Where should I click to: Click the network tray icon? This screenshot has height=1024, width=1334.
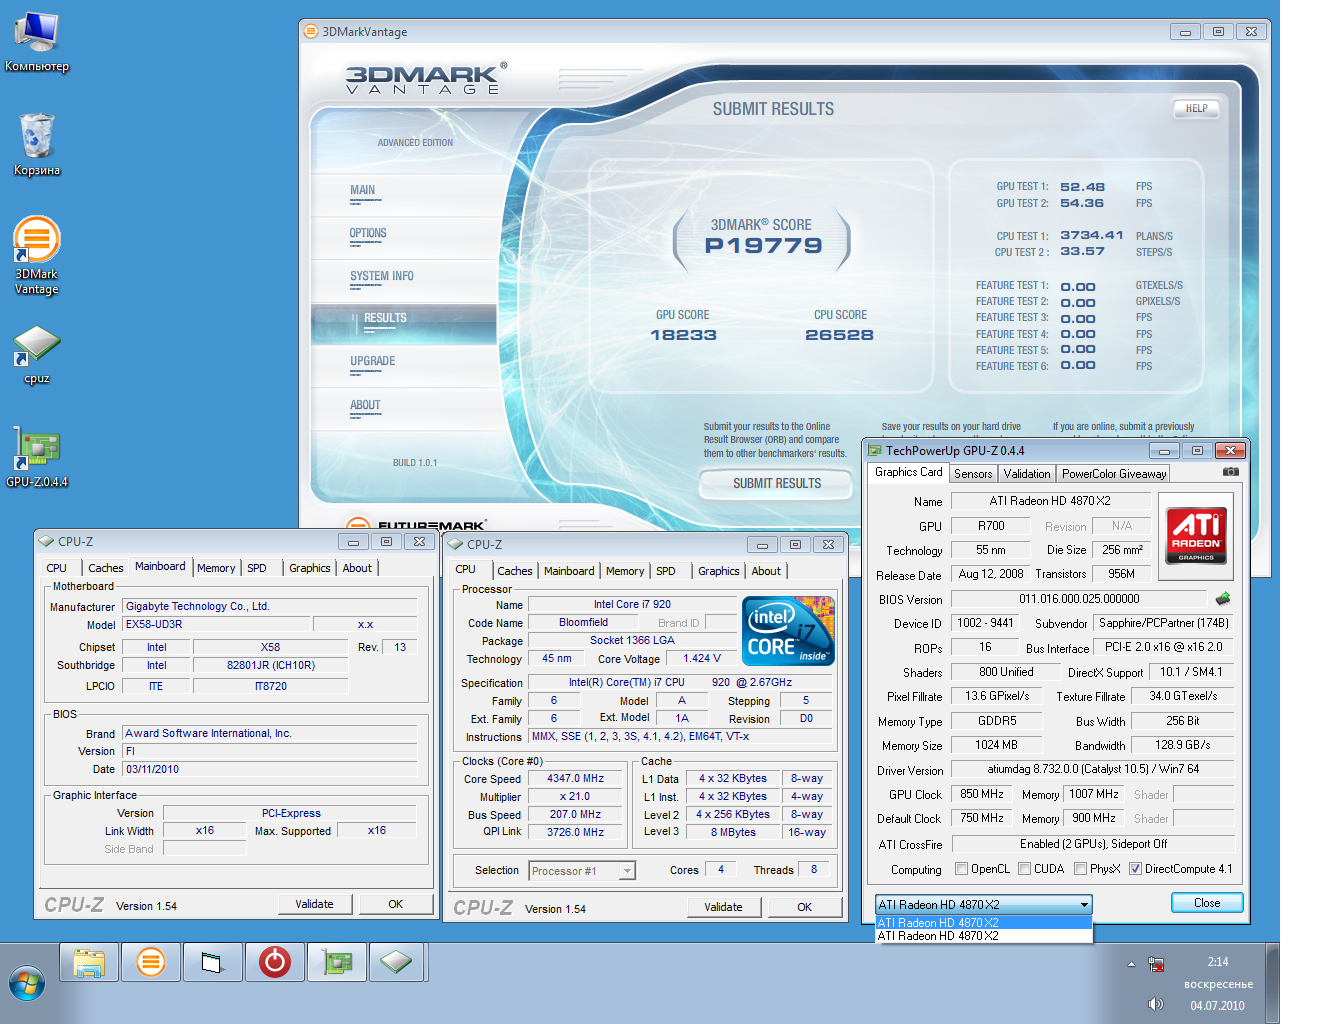[x=1156, y=965]
